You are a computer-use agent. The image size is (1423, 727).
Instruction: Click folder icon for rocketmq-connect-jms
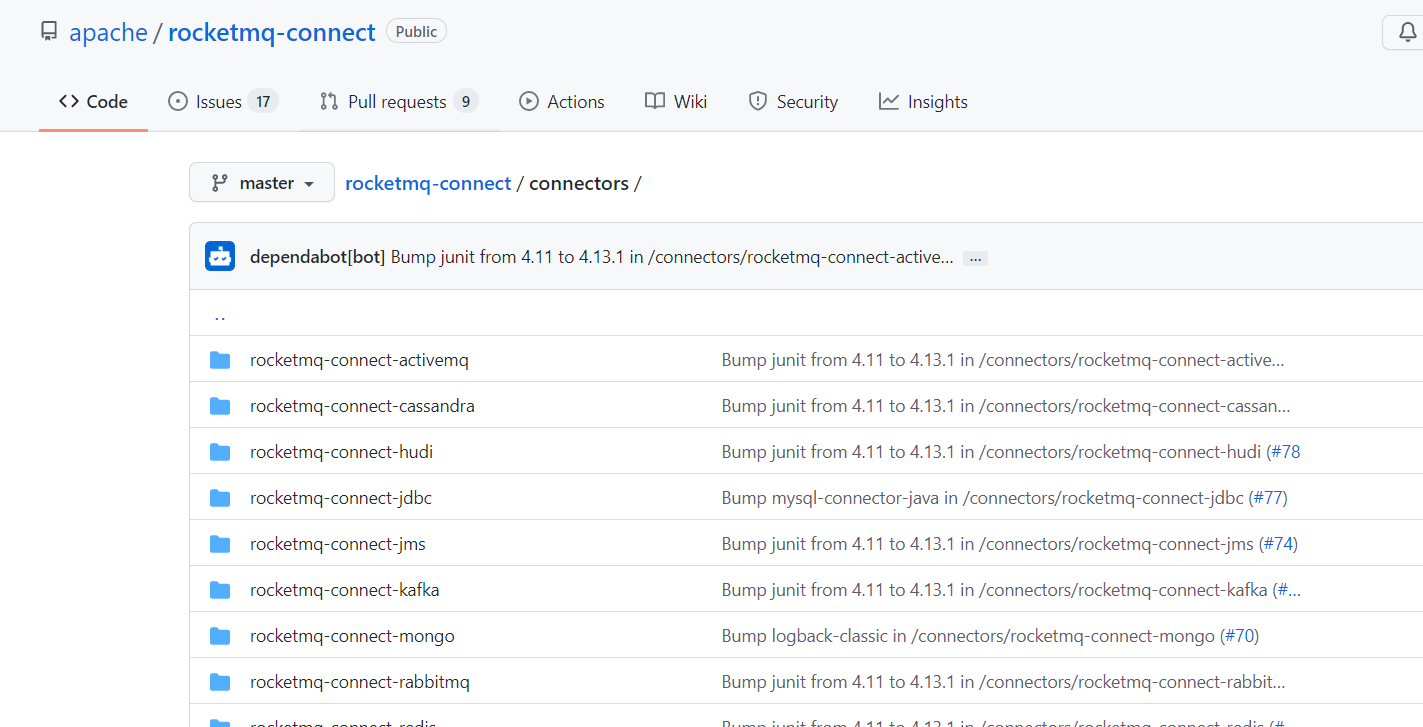[x=220, y=544]
